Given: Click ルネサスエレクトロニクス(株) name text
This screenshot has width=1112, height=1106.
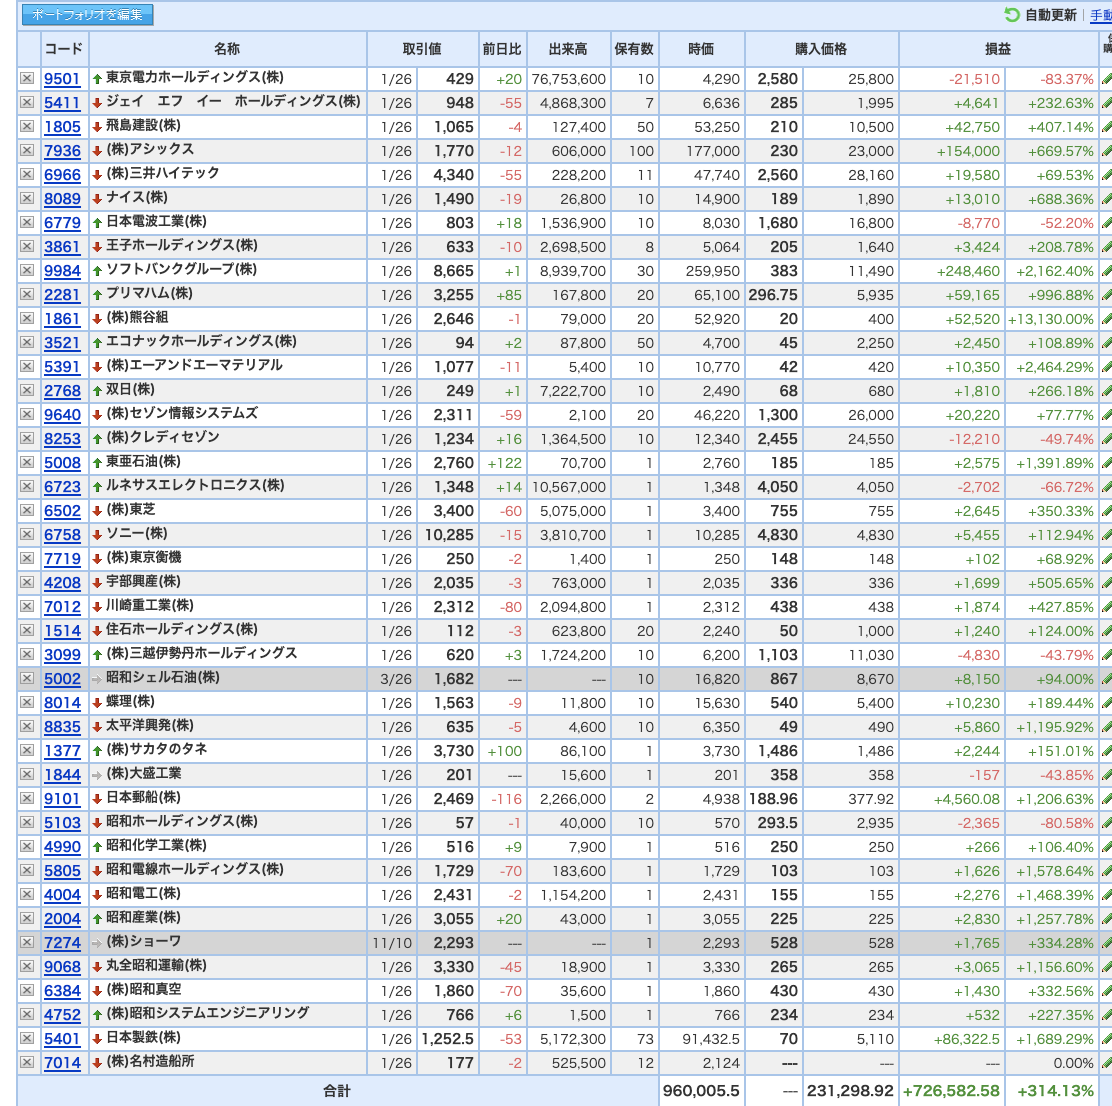Looking at the screenshot, I should (x=195, y=486).
